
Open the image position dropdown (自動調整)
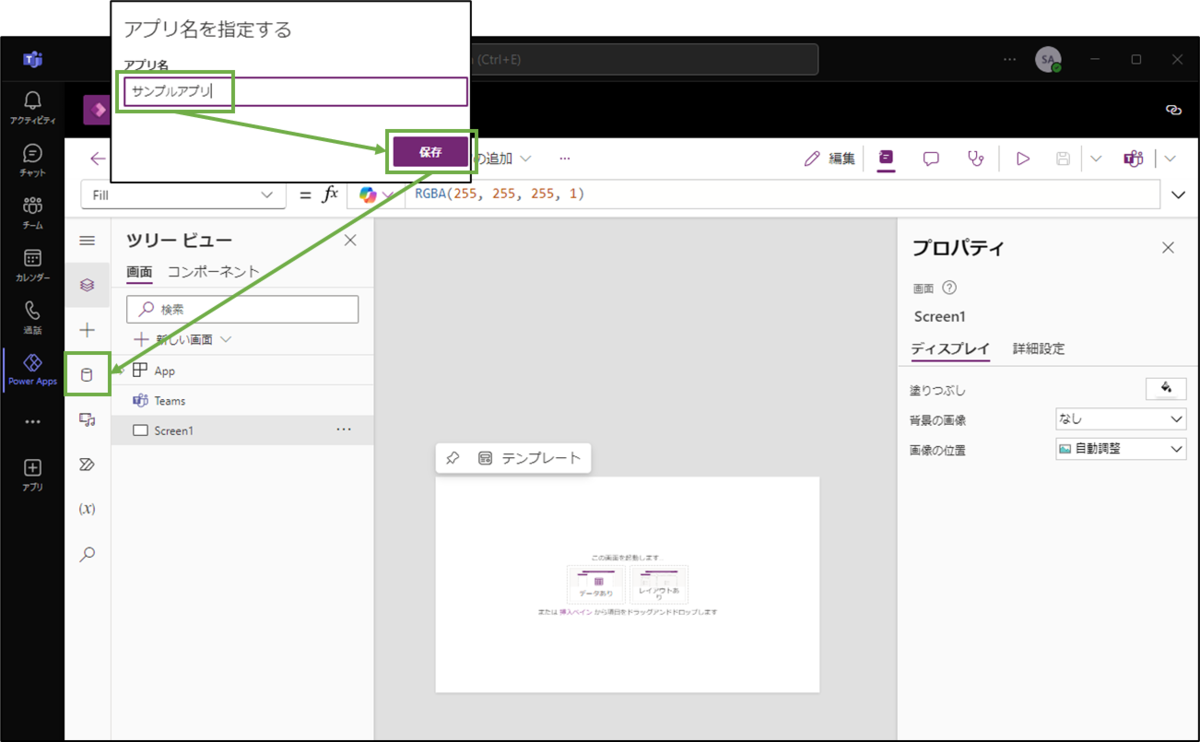1121,449
